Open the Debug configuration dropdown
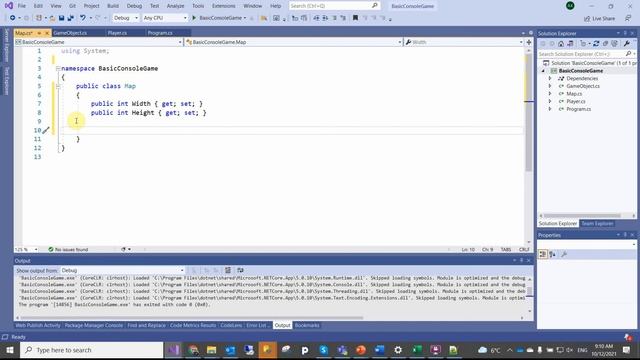640x360 pixels. (x=126, y=18)
